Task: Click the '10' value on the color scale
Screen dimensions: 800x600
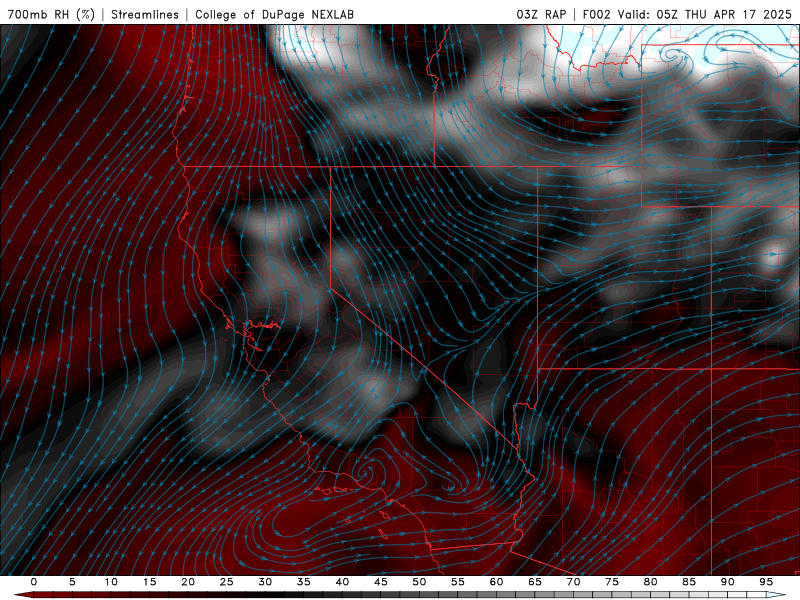Action: pyautogui.click(x=111, y=582)
